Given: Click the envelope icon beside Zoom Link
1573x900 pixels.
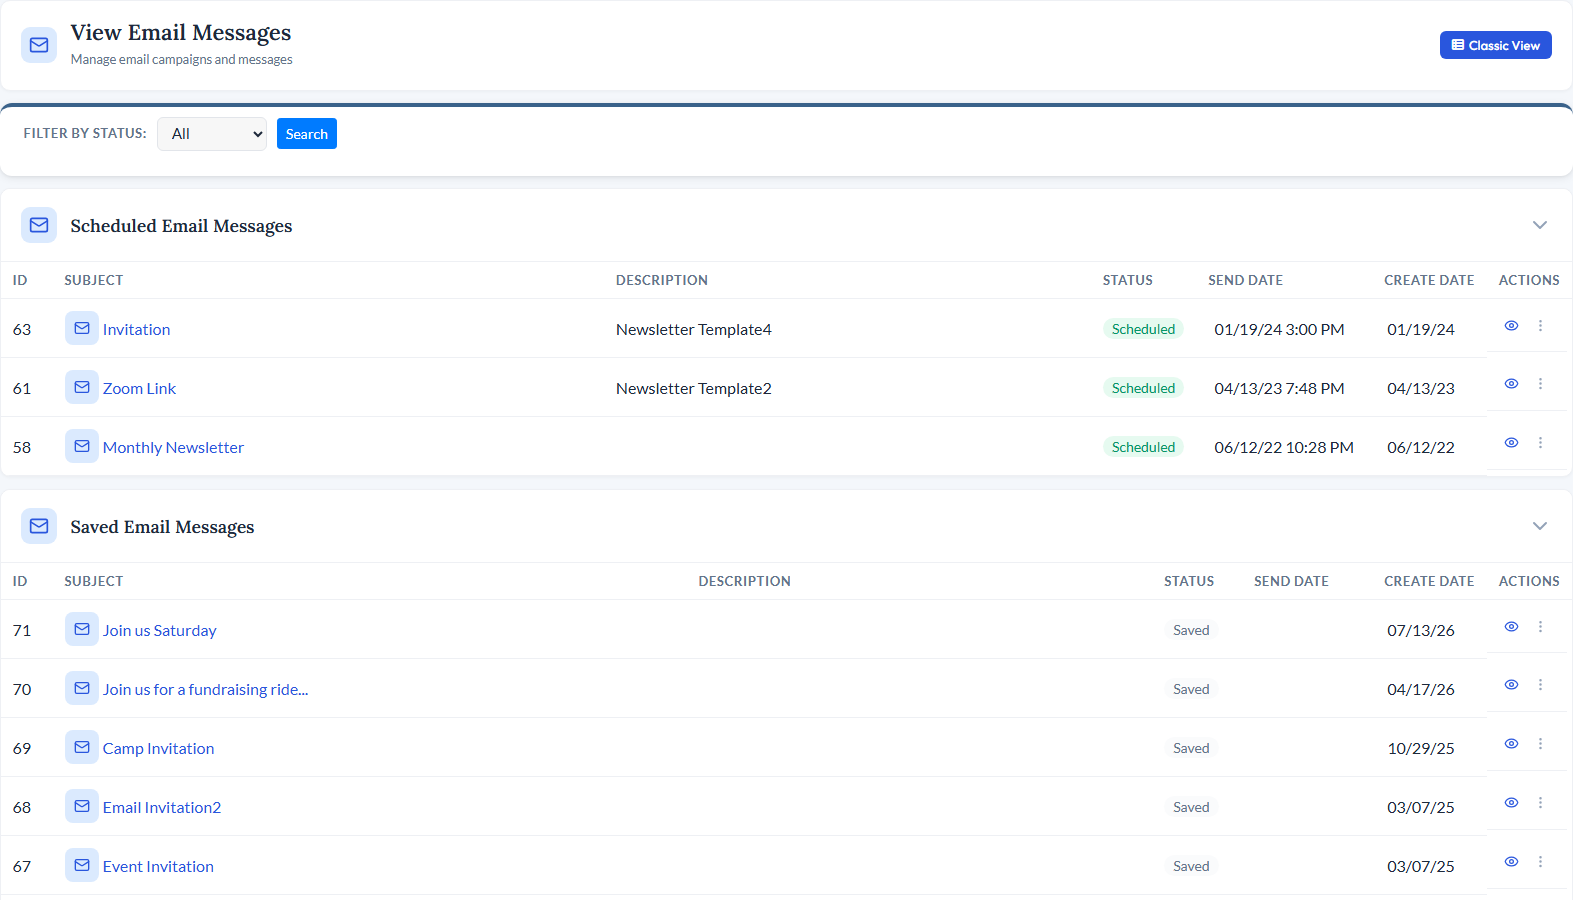Looking at the screenshot, I should point(82,387).
